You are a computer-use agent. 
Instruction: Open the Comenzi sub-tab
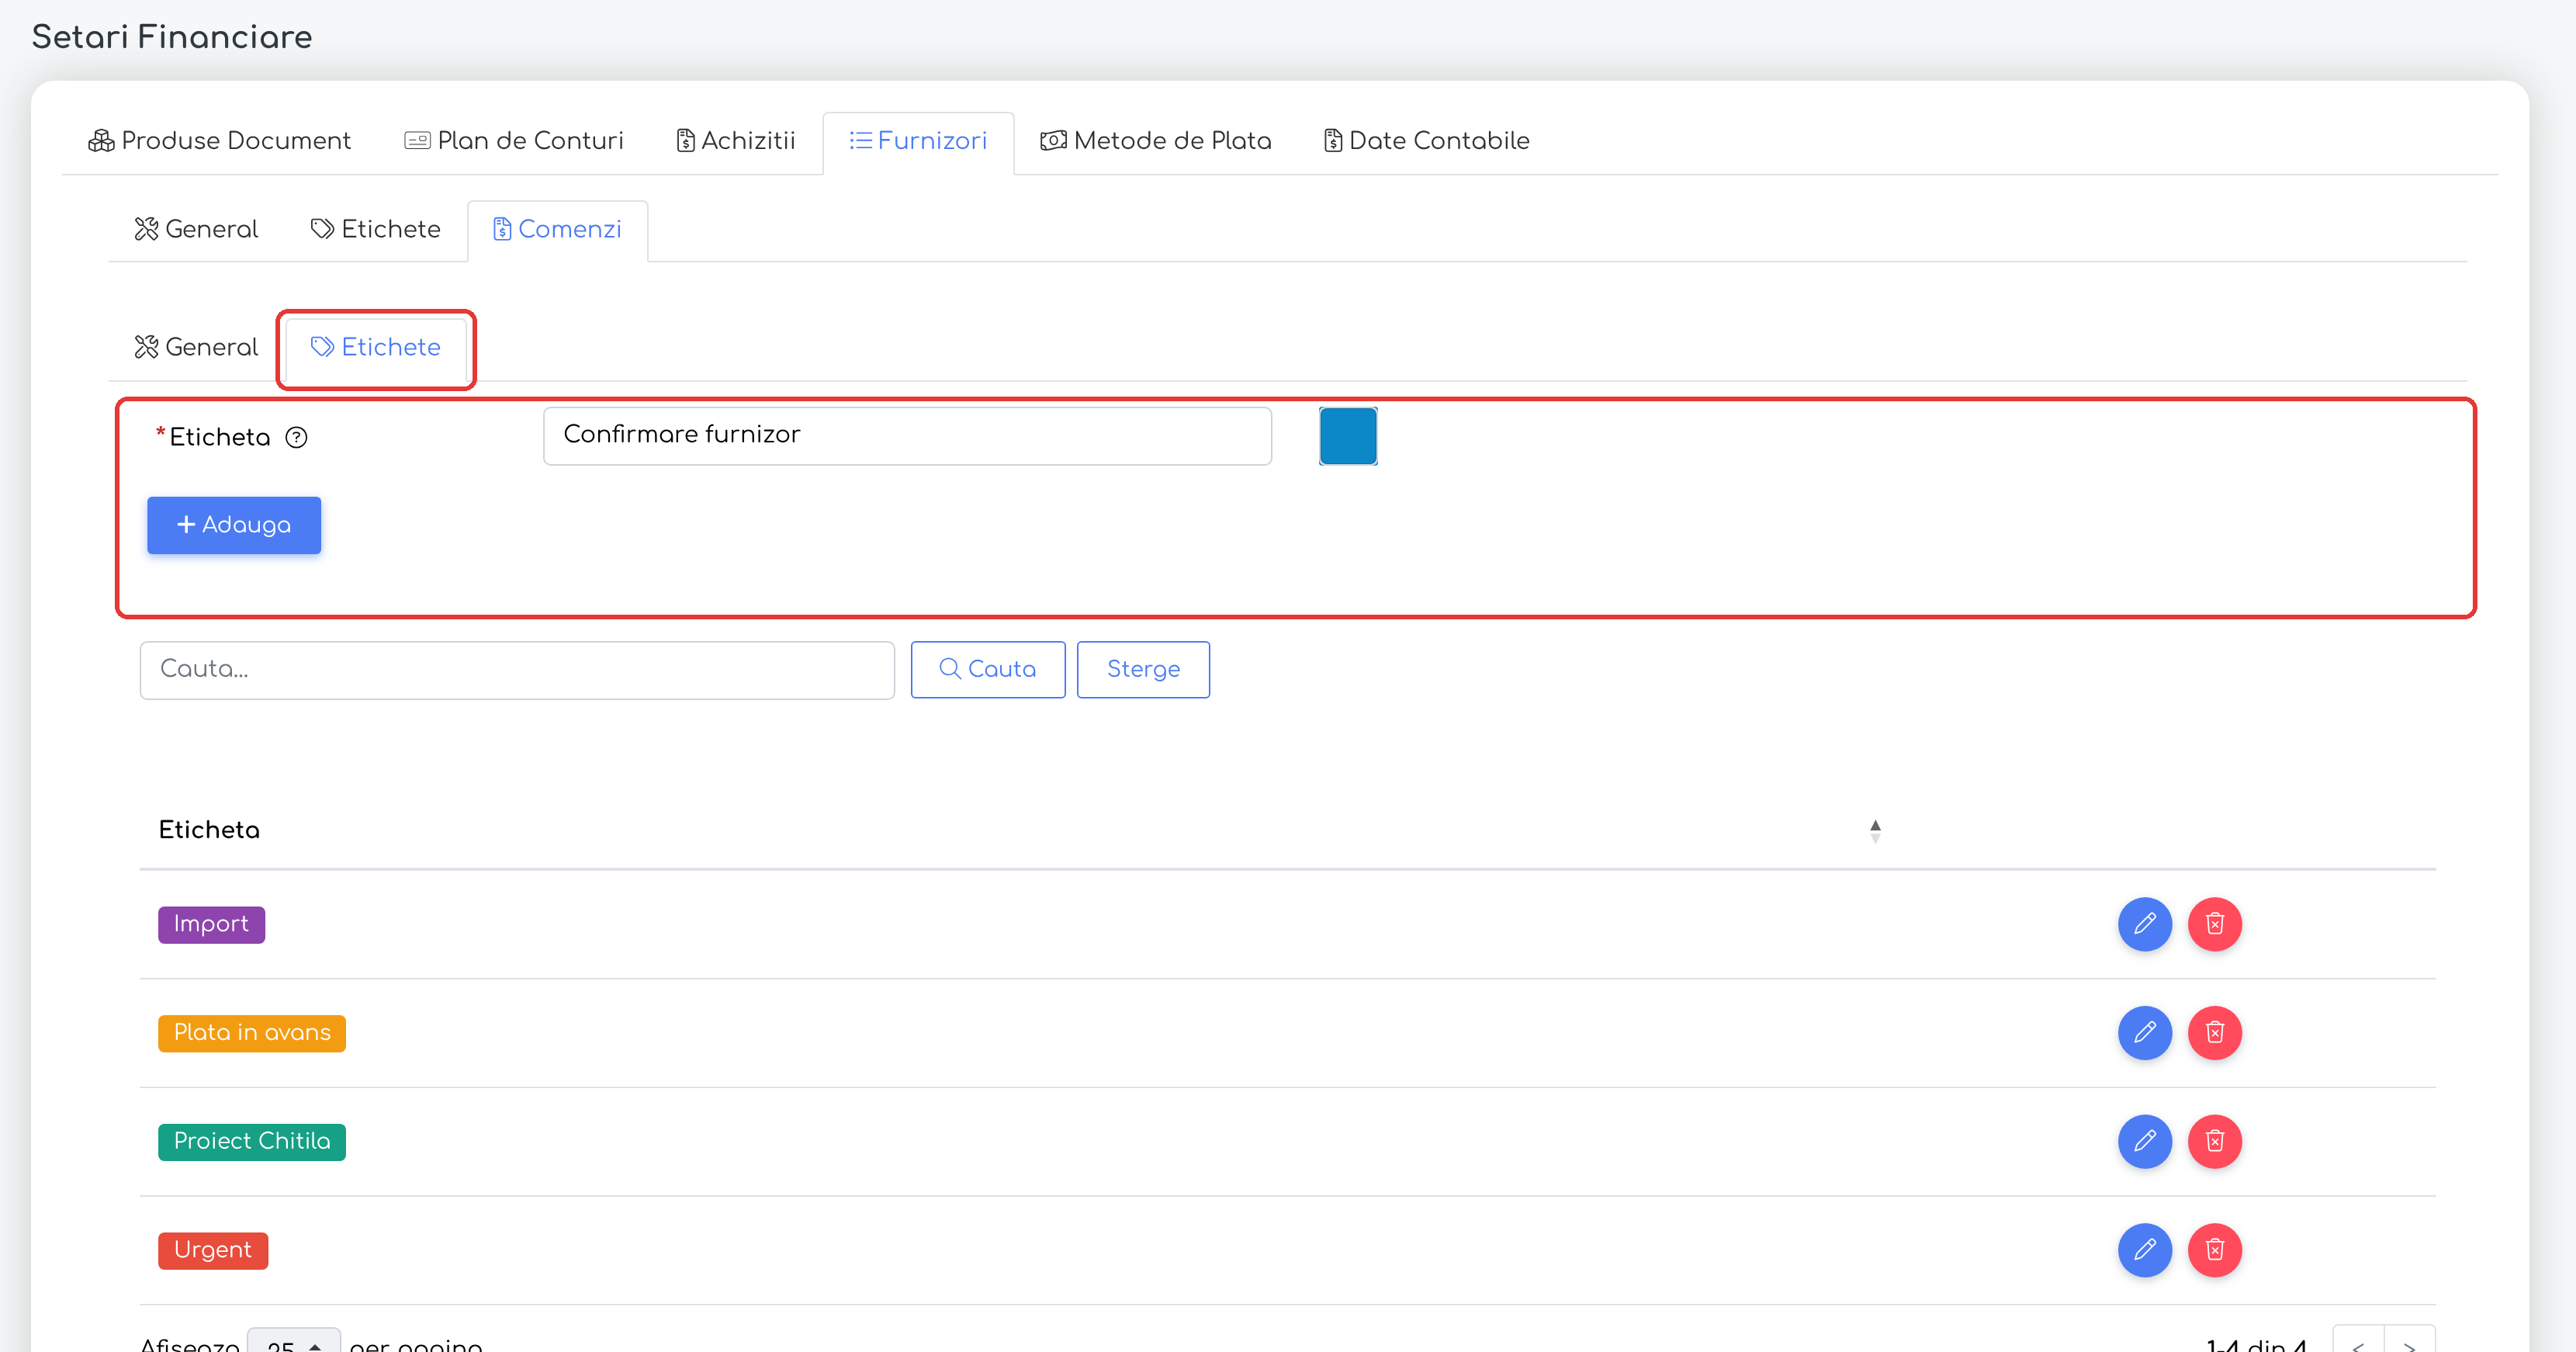(x=557, y=230)
